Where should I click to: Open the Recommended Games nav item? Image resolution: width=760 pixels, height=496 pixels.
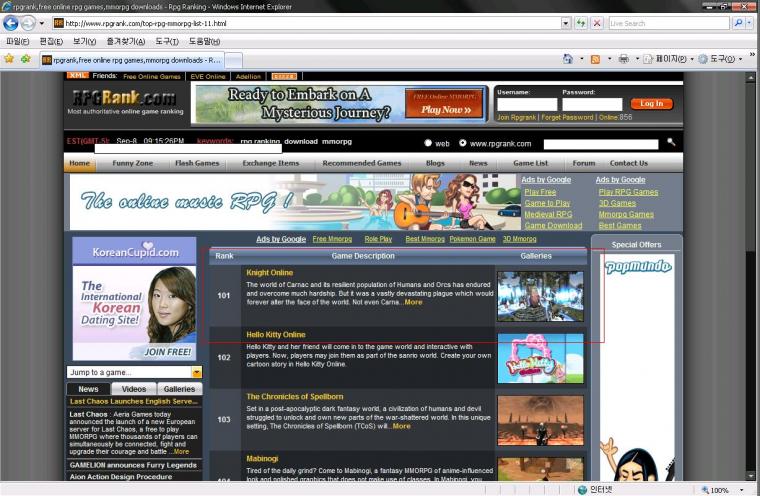[x=362, y=163]
